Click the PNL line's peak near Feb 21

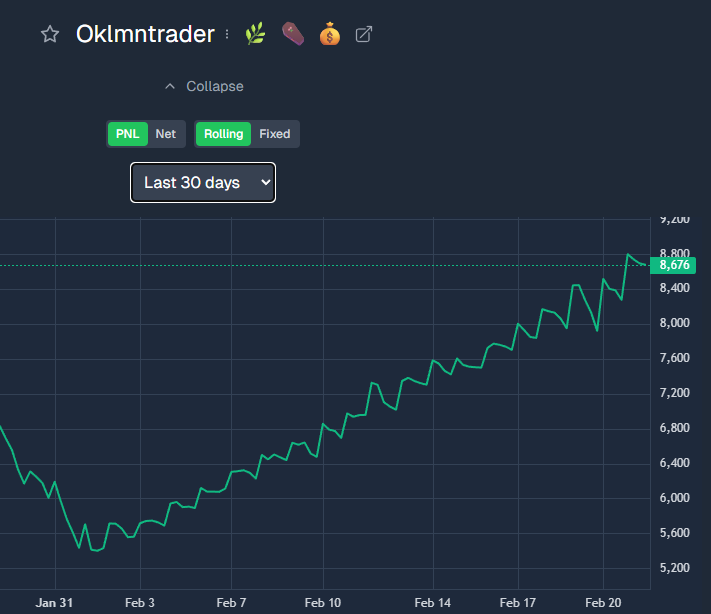pos(628,254)
